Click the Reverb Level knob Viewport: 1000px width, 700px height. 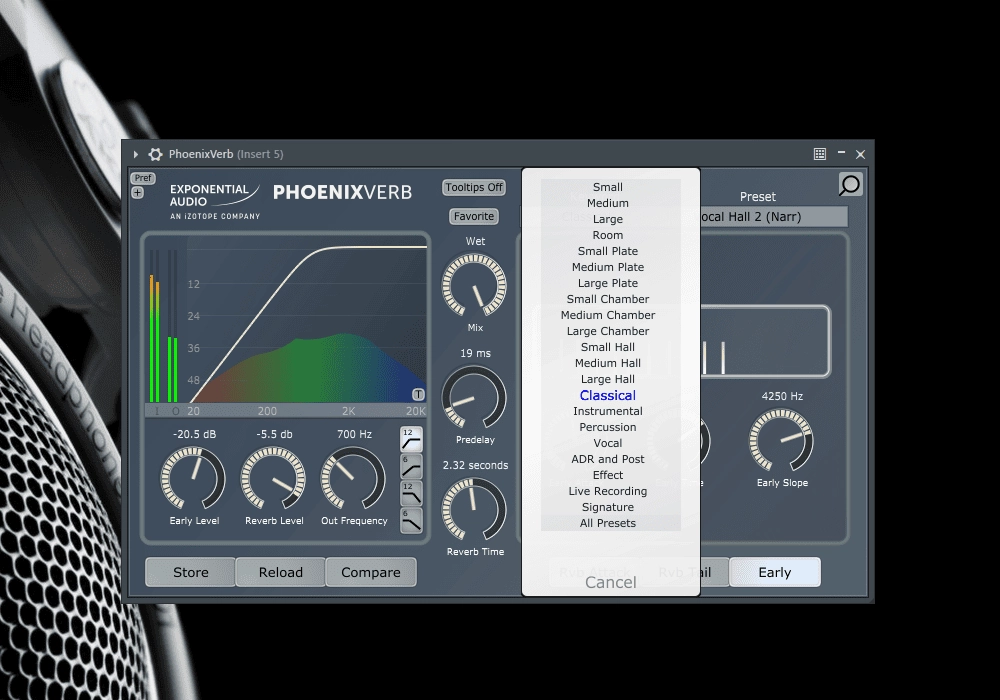click(x=274, y=478)
